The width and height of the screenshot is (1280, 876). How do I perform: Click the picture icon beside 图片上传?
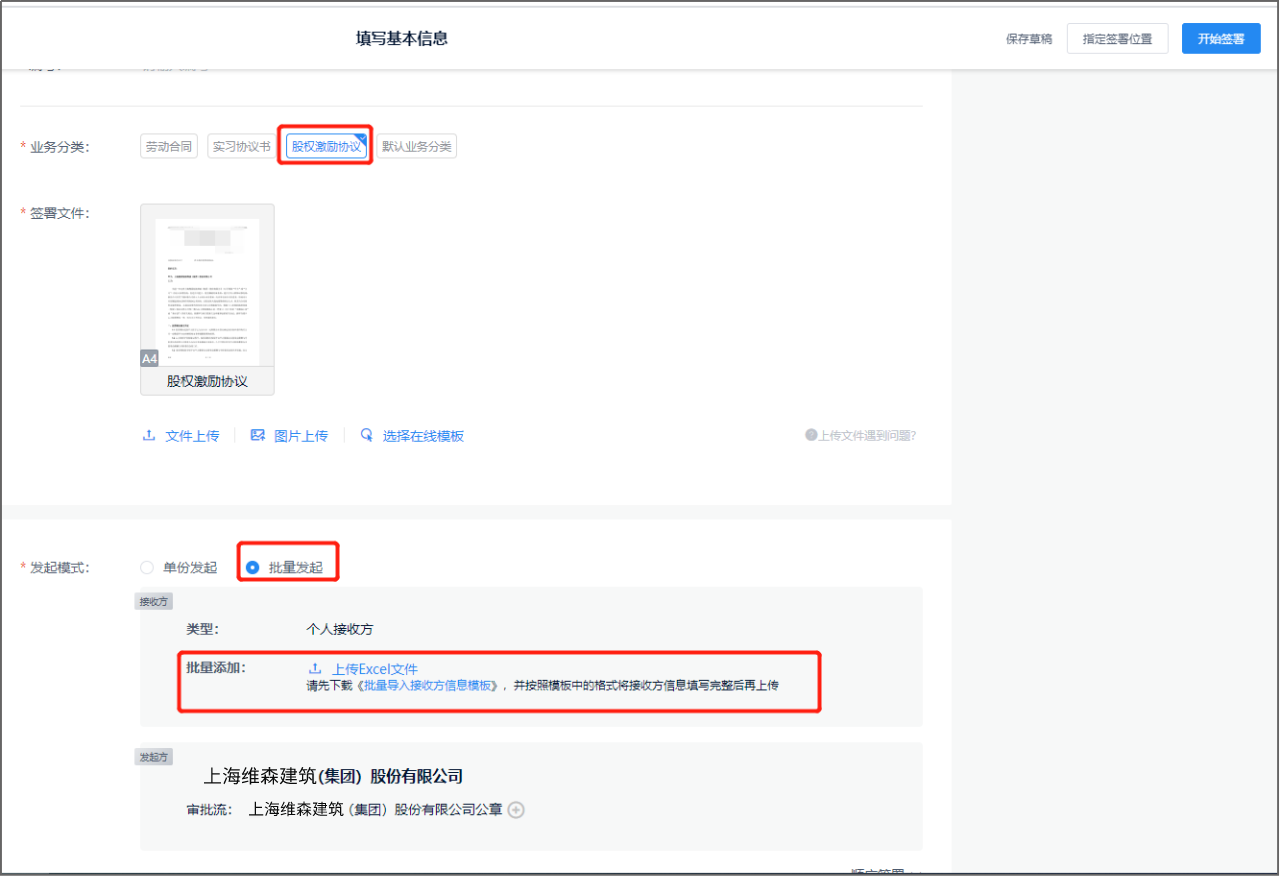[258, 436]
